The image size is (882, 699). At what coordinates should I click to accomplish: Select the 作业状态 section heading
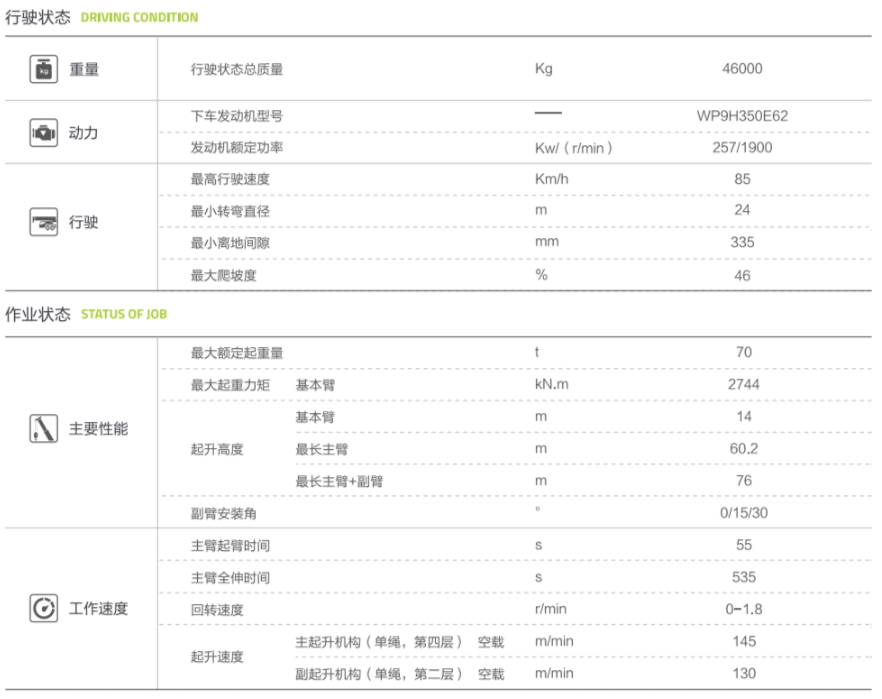coord(38,314)
